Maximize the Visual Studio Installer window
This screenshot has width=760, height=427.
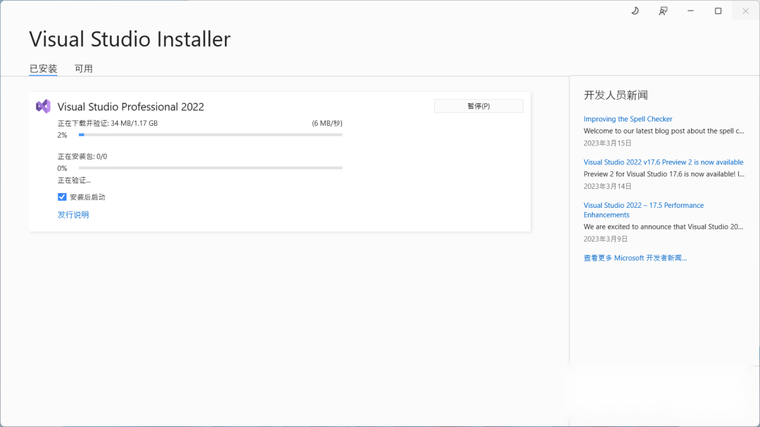point(718,11)
